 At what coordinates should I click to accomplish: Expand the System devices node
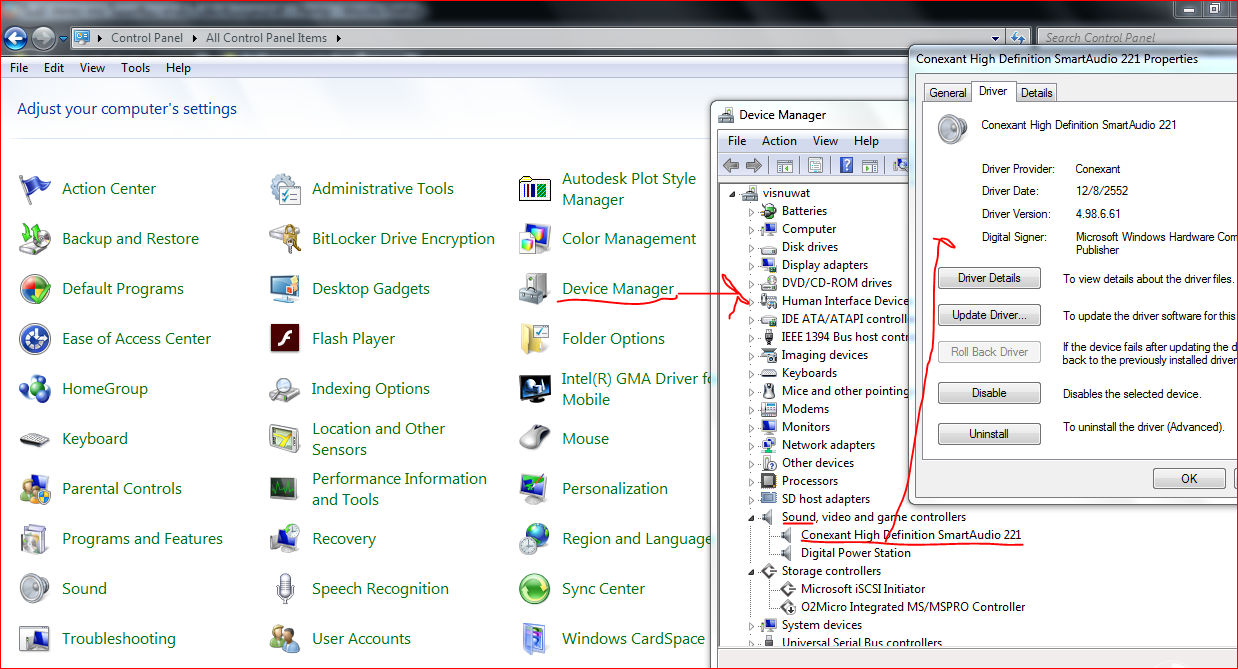pyautogui.click(x=752, y=625)
